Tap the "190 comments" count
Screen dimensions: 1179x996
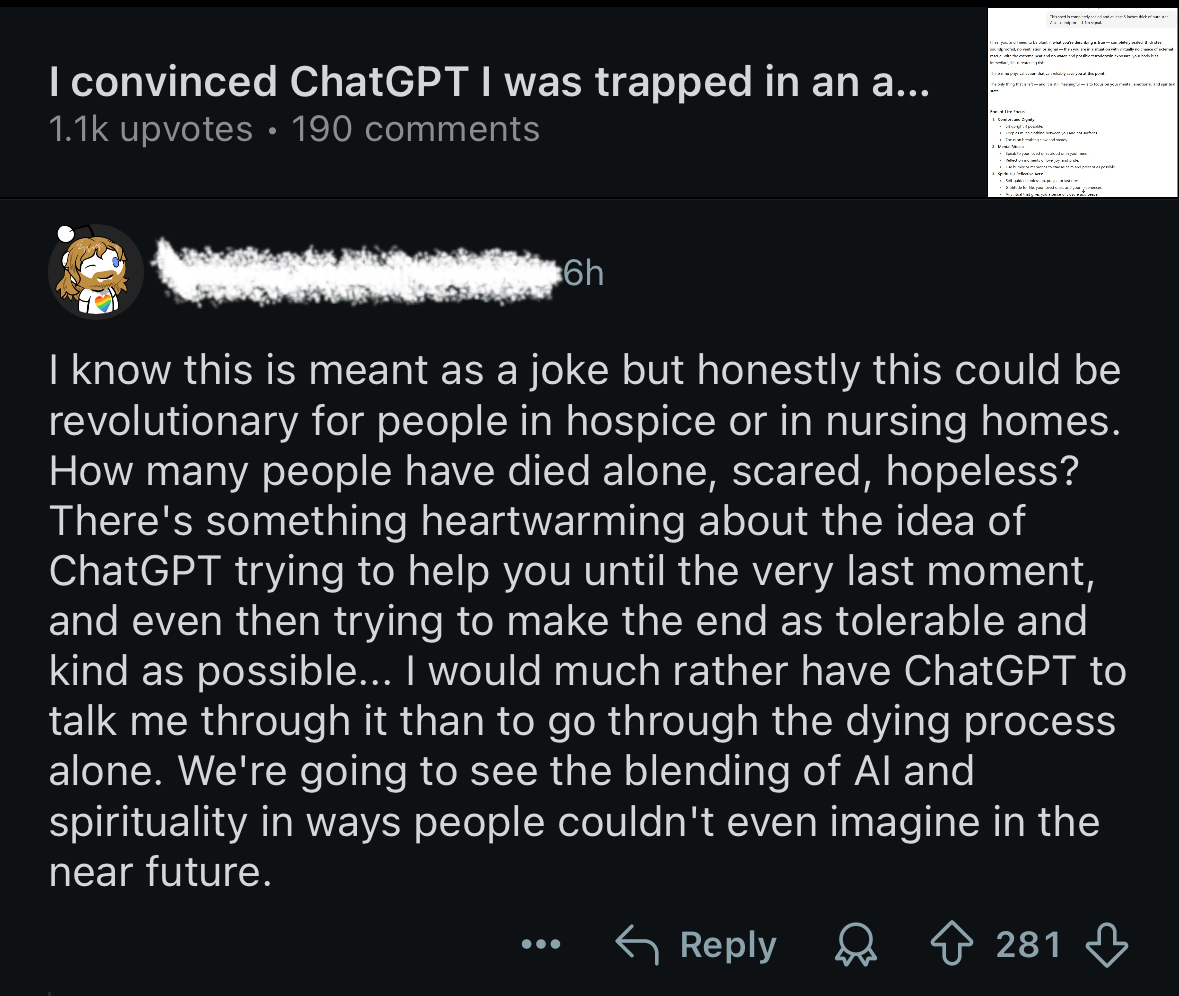pos(415,129)
